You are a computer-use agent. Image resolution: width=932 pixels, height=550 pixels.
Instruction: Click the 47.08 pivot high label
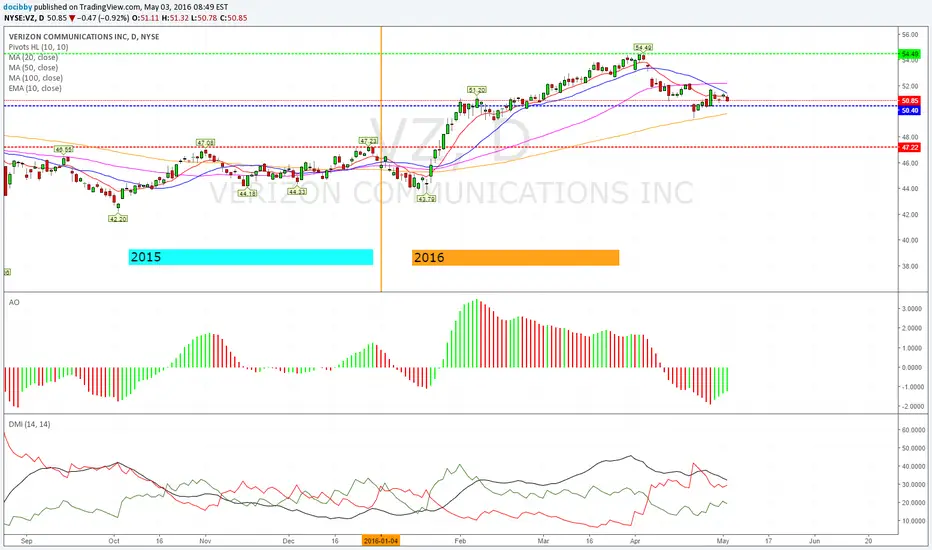click(x=206, y=143)
